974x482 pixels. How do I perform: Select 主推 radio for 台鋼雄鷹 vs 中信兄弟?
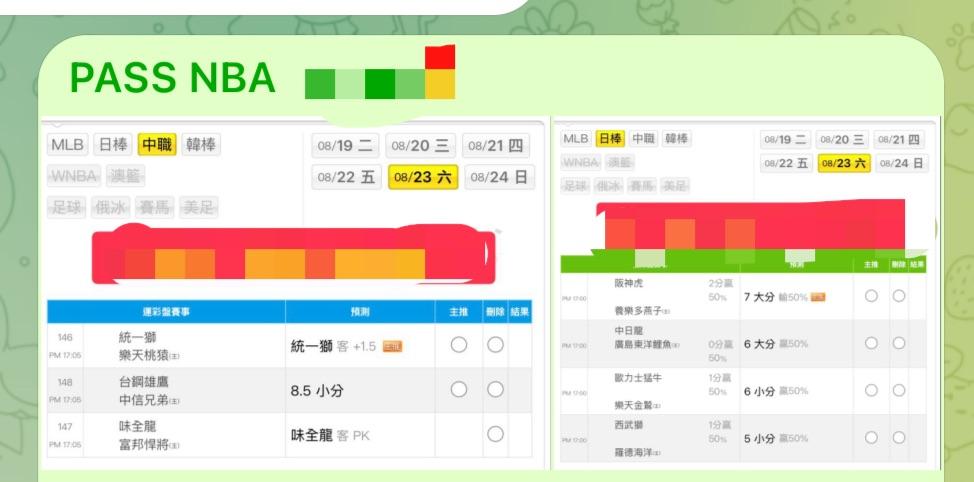pyautogui.click(x=459, y=389)
